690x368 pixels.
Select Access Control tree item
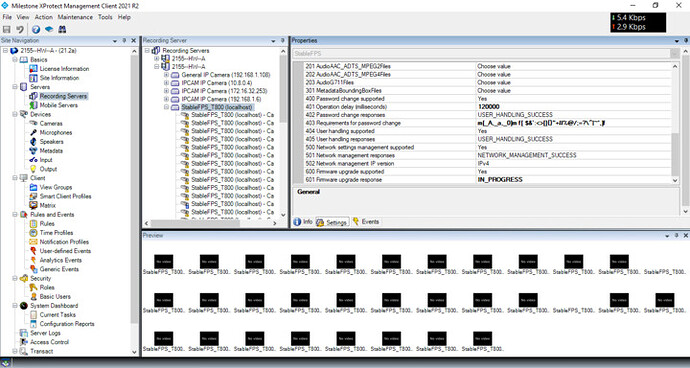coord(49,342)
